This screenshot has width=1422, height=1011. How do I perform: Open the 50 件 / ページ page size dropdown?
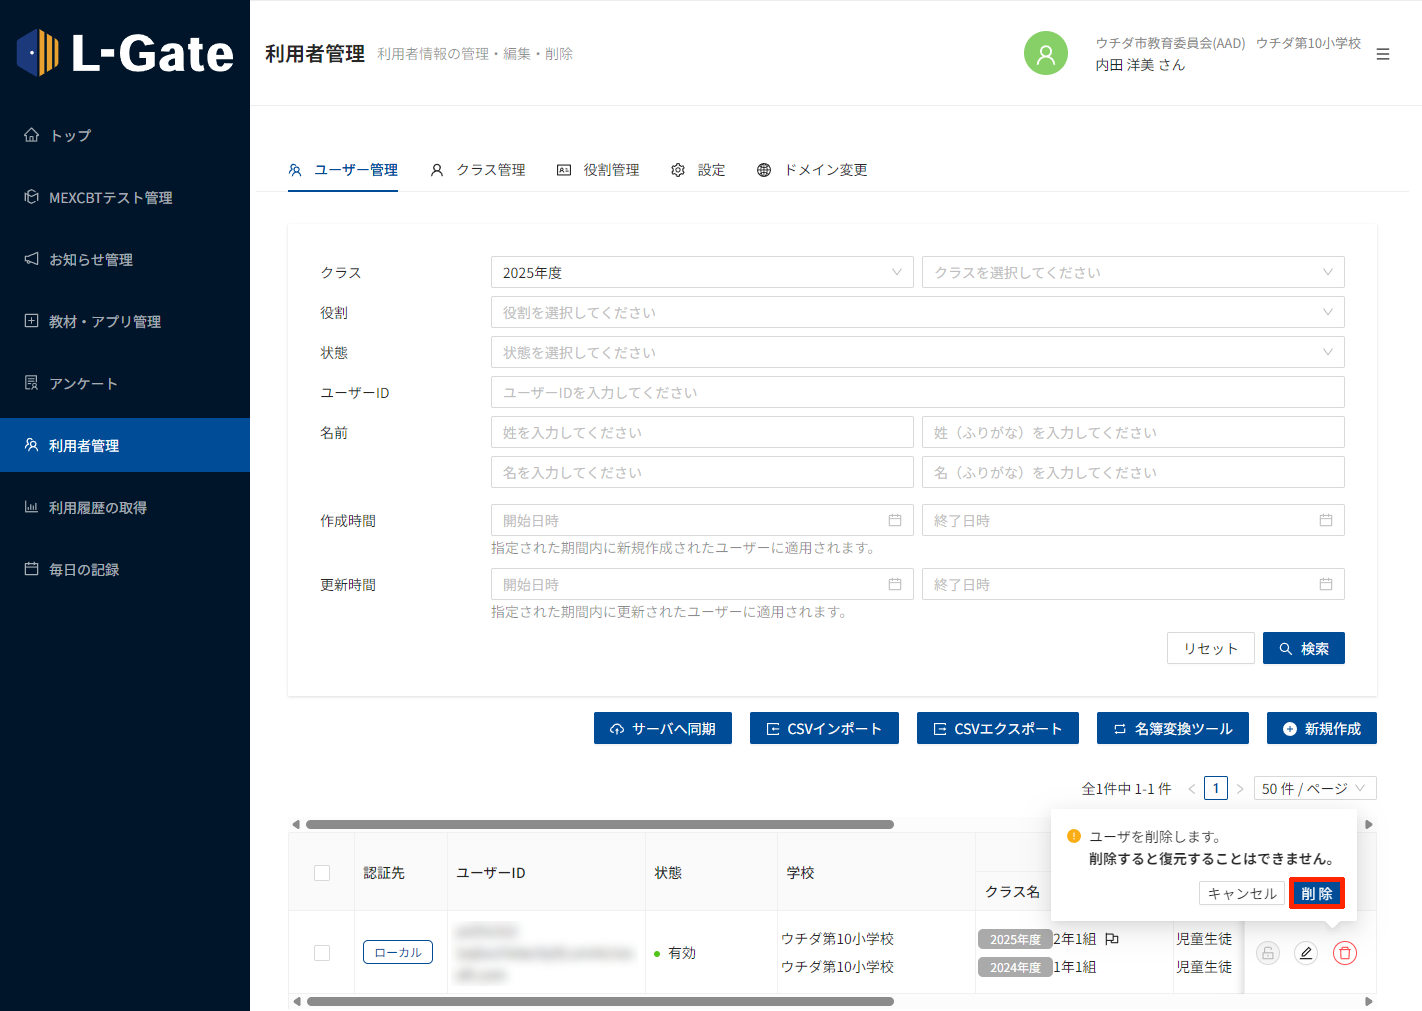(x=1314, y=788)
